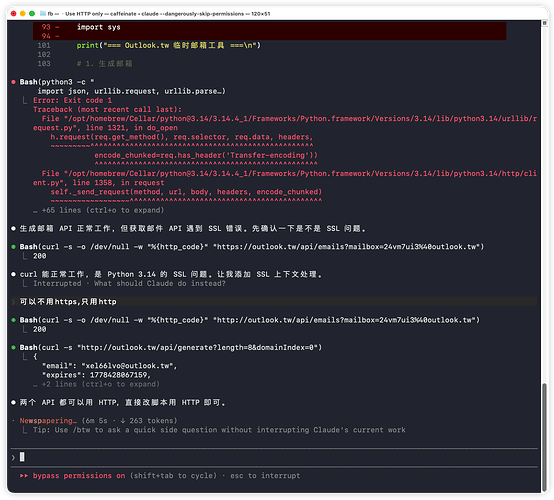Click the Newspapering status spinner line
The height and width of the screenshot is (500, 554).
coord(99,421)
